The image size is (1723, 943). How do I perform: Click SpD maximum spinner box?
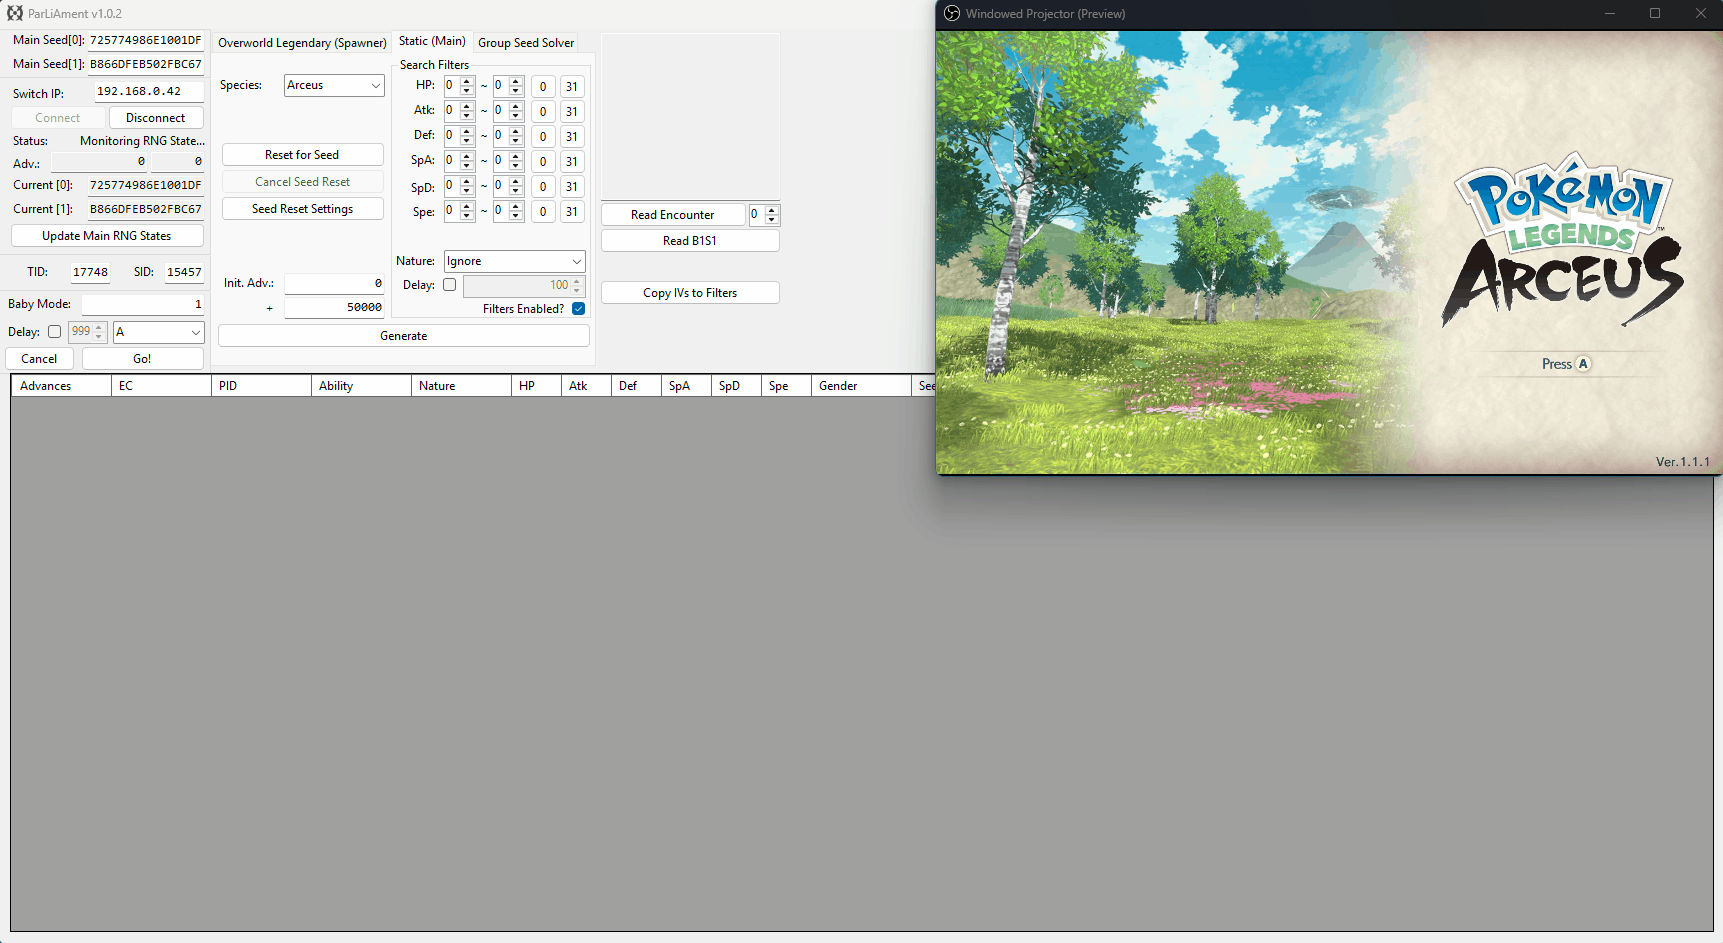point(508,186)
